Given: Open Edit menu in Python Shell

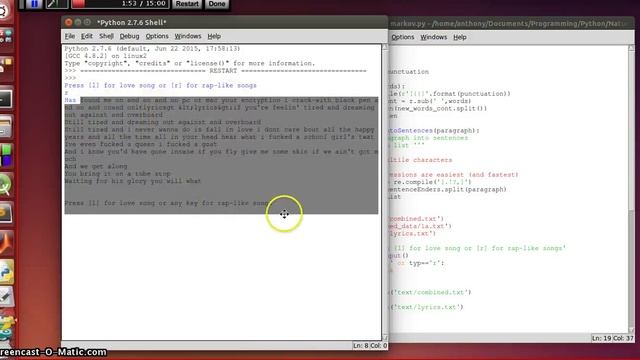Looking at the screenshot, I should coord(87,36).
